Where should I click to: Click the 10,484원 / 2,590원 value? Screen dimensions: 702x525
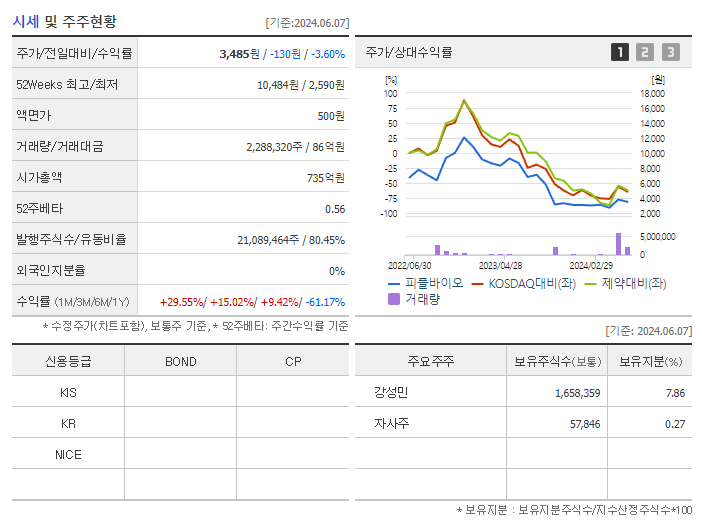tap(301, 85)
